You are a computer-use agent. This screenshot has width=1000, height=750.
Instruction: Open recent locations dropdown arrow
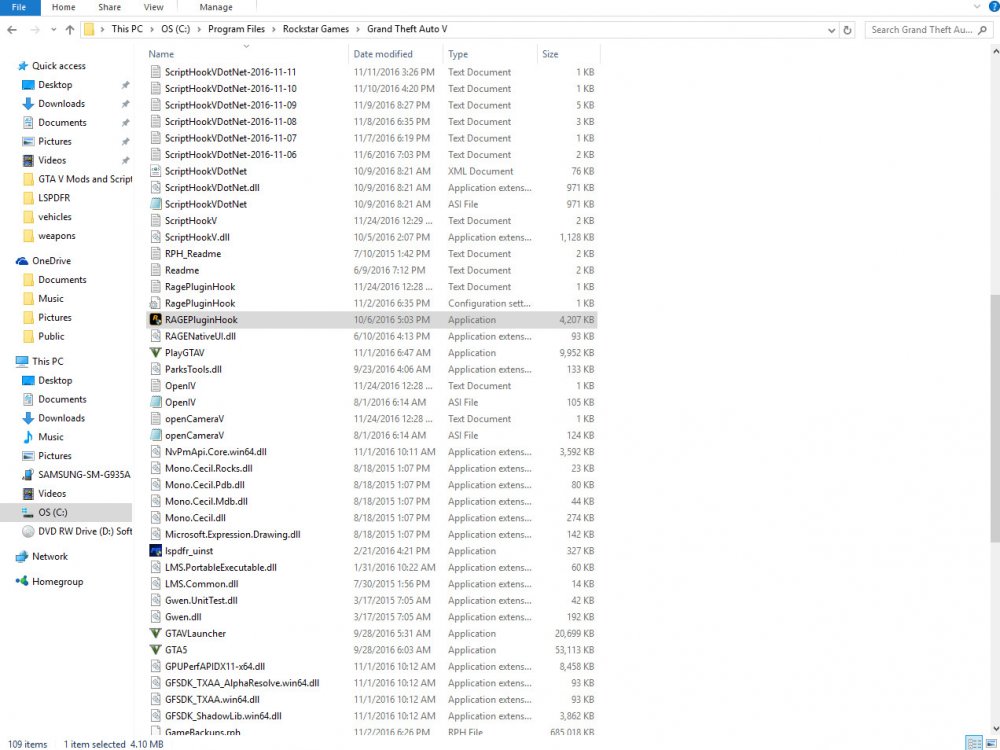click(x=53, y=30)
